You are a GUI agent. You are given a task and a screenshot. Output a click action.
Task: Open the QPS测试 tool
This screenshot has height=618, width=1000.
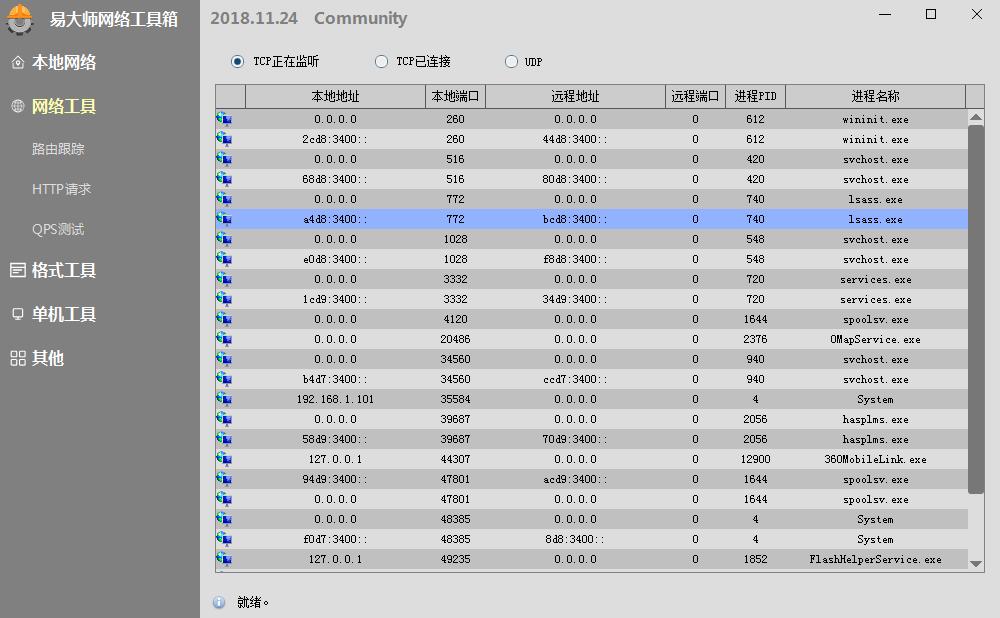click(58, 229)
